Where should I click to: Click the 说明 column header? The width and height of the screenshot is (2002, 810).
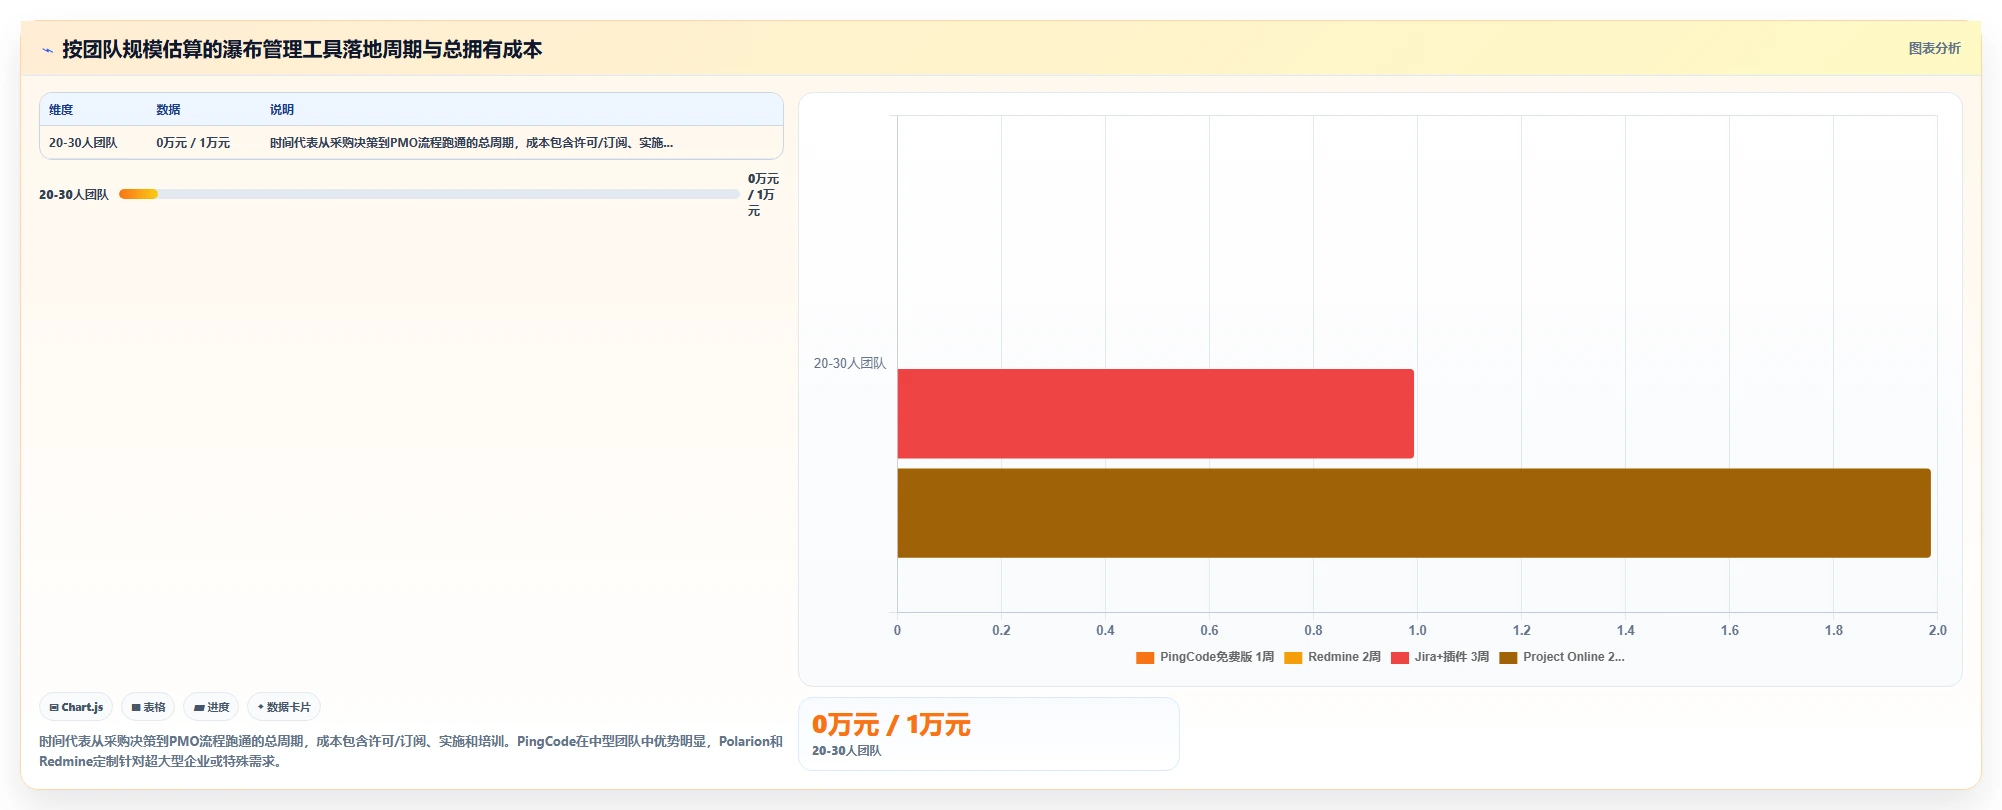[x=282, y=110]
